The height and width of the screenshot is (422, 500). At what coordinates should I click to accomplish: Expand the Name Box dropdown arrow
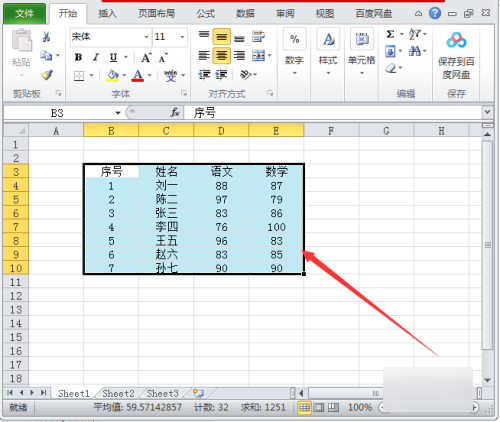click(118, 113)
